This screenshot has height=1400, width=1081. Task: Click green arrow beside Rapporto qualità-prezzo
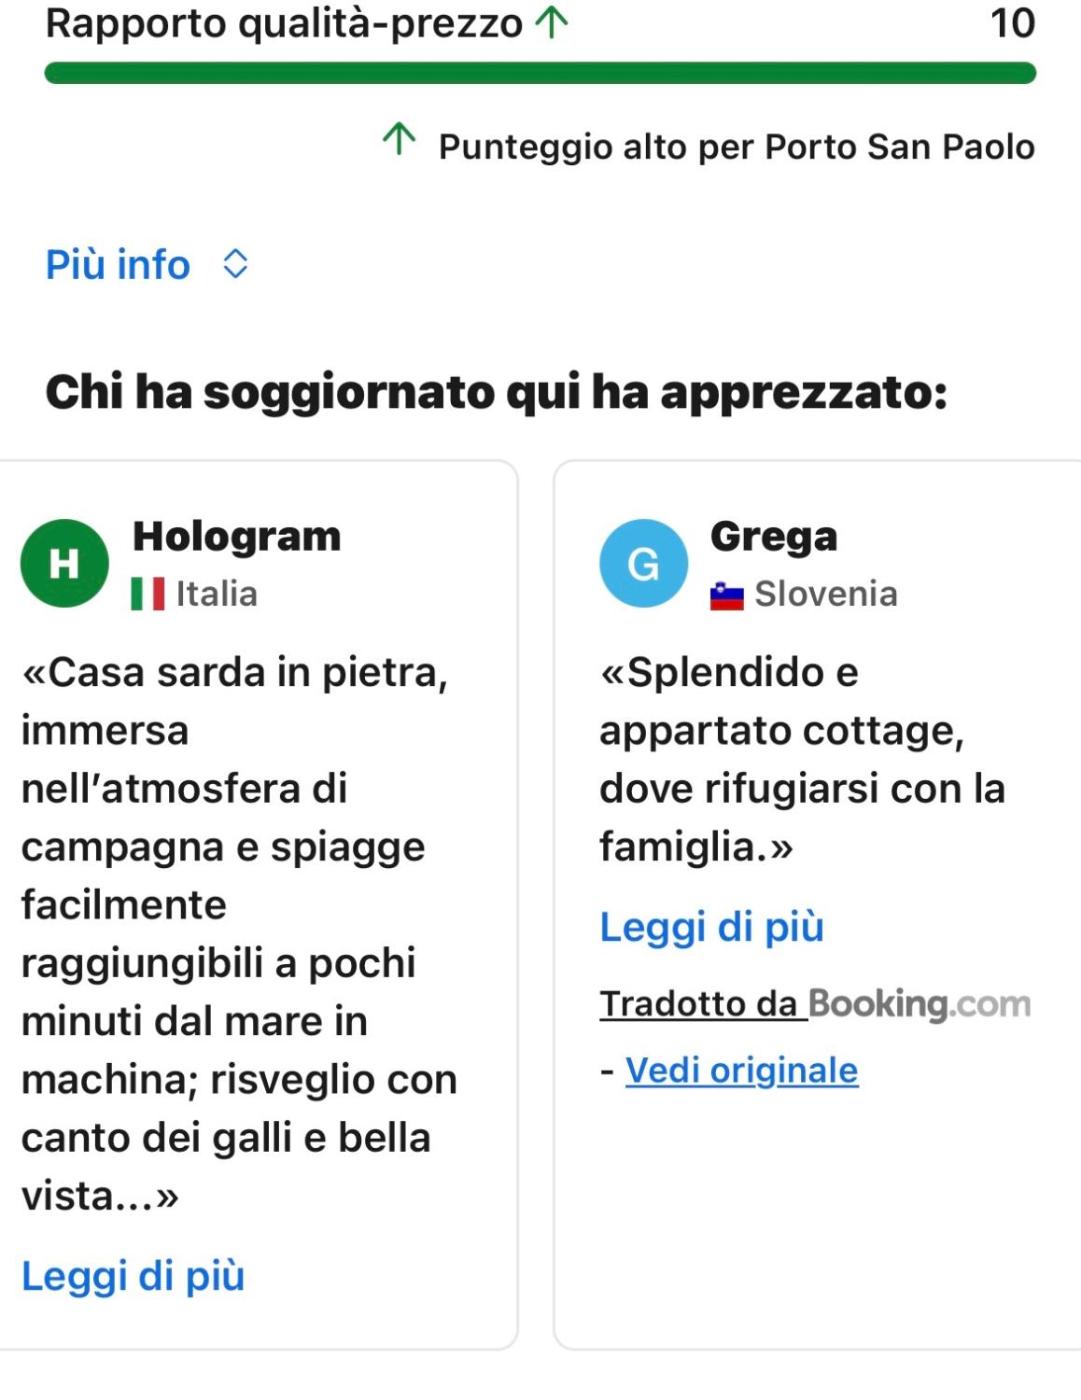551,22
